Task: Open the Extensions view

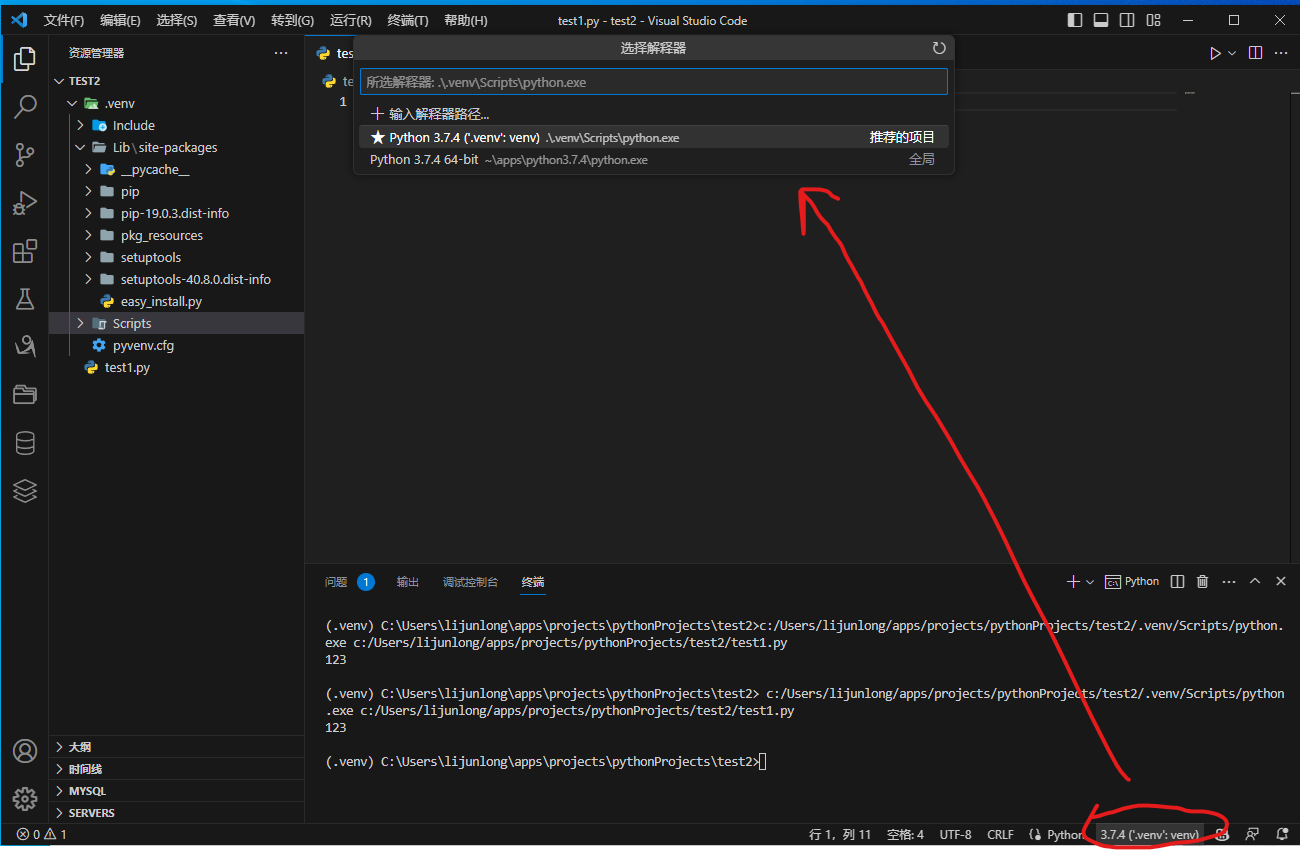Action: [x=25, y=250]
